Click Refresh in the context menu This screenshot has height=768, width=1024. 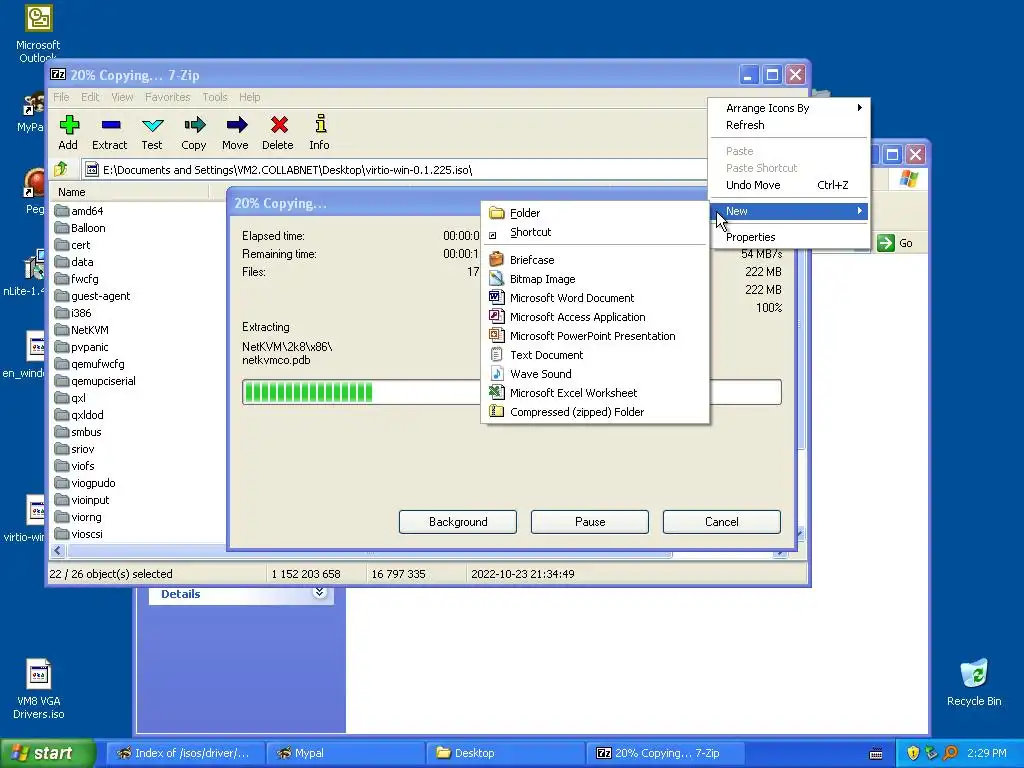pos(789,125)
